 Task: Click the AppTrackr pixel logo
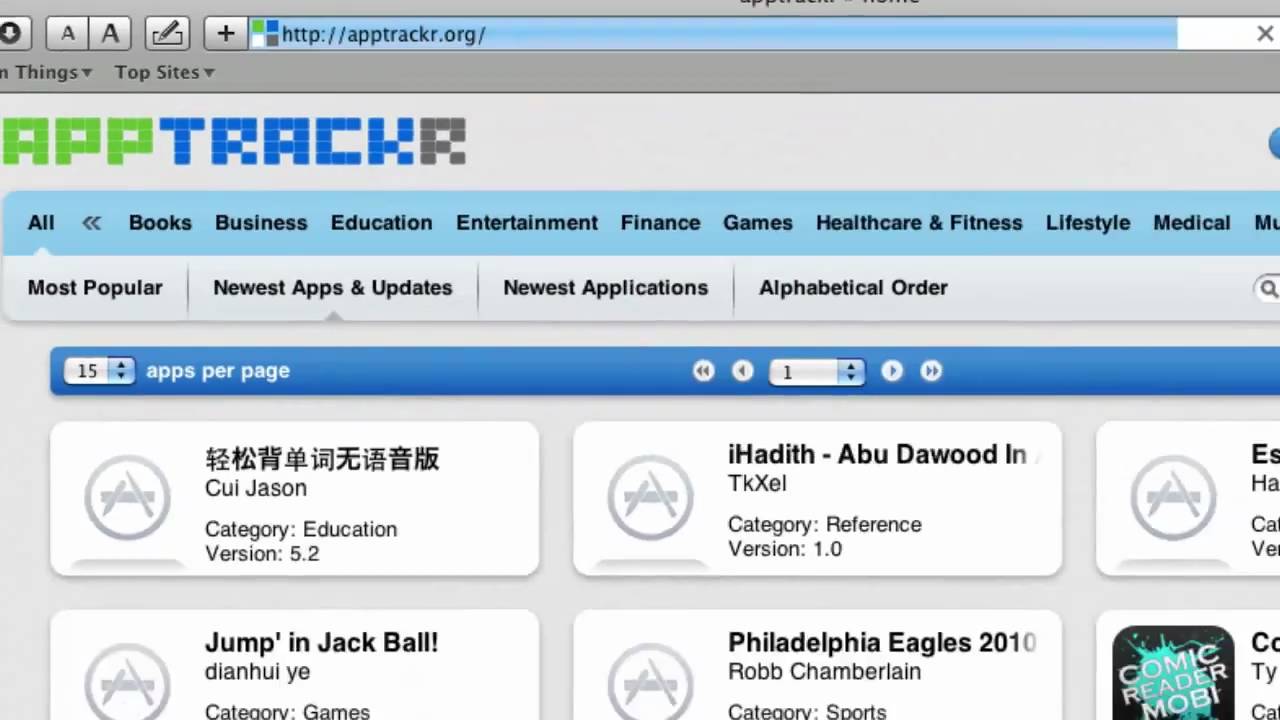coord(233,141)
